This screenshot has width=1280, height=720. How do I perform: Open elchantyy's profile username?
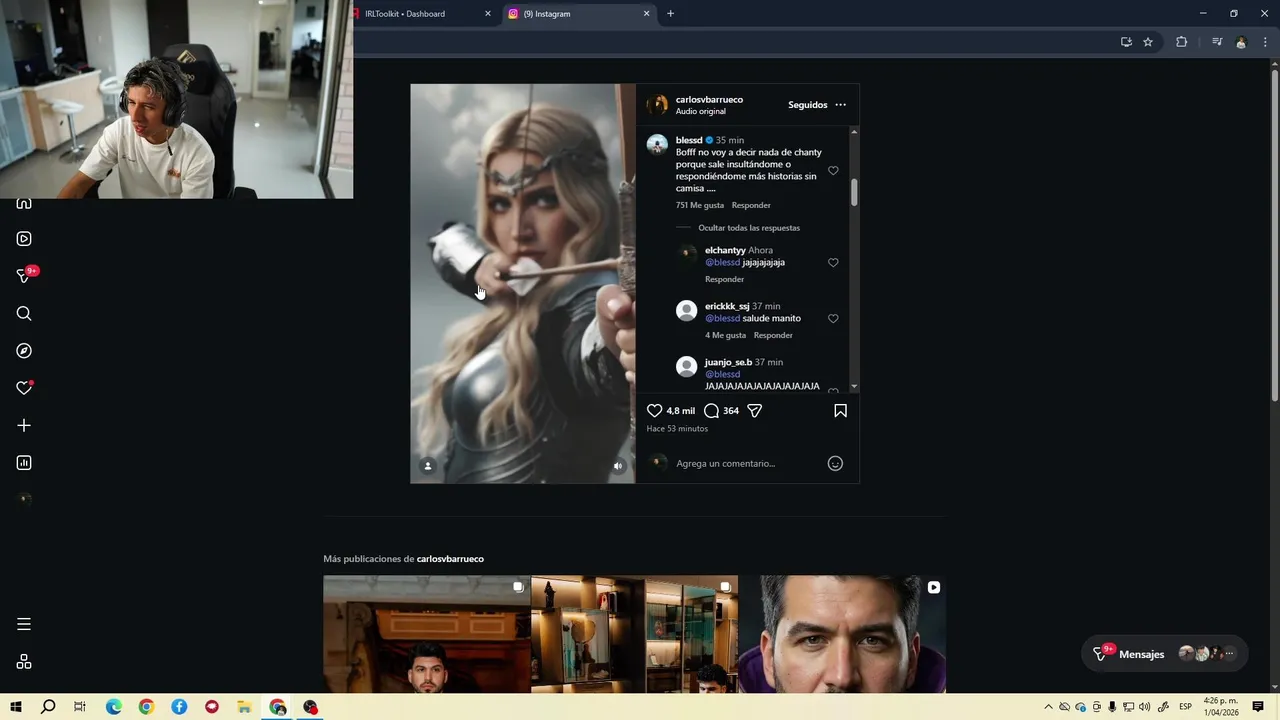725,250
